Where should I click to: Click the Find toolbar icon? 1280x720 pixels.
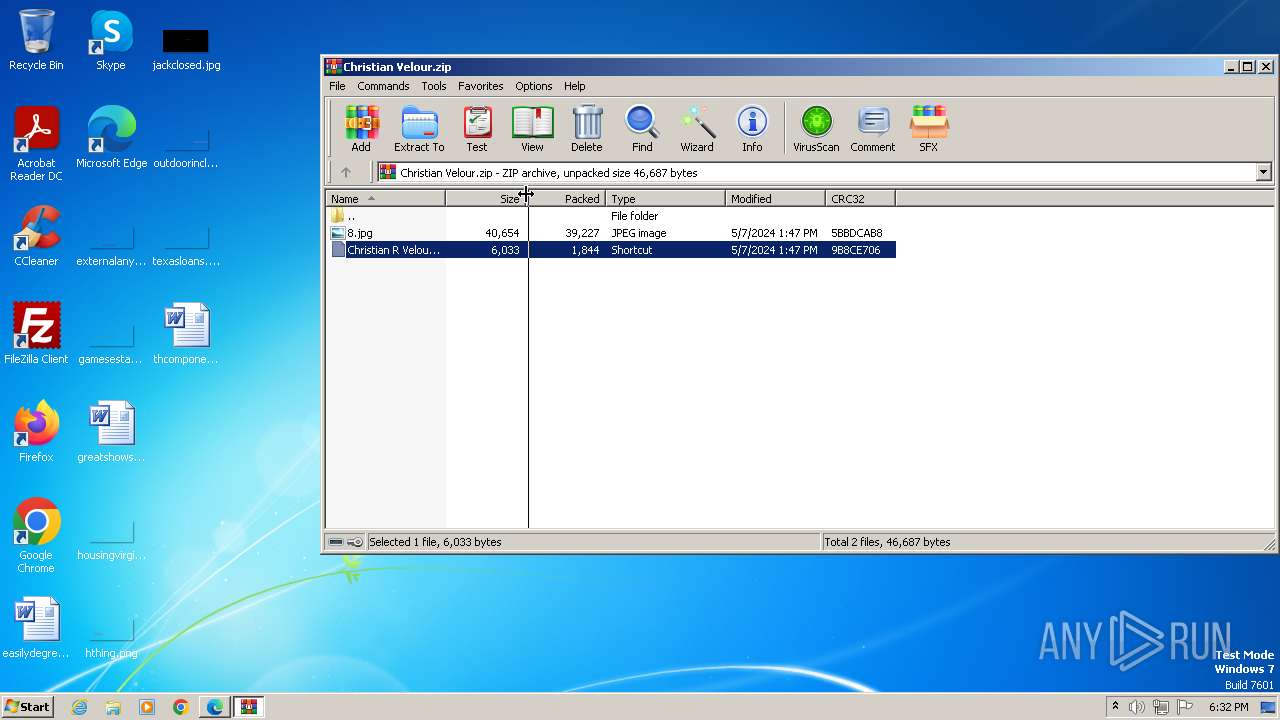(642, 128)
